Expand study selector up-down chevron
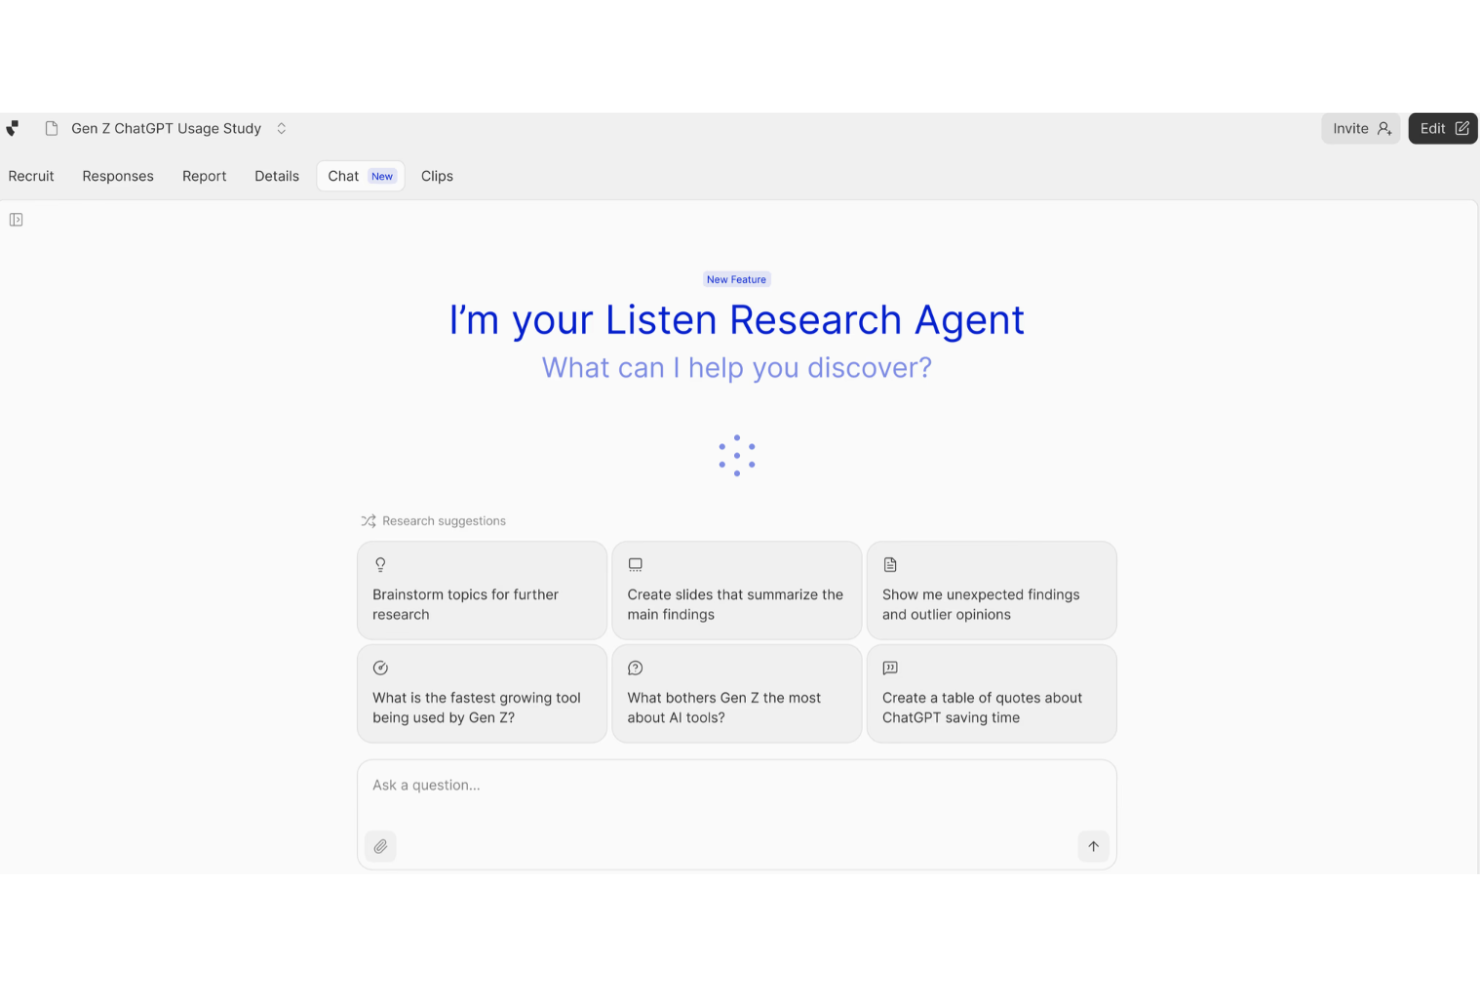 click(281, 128)
